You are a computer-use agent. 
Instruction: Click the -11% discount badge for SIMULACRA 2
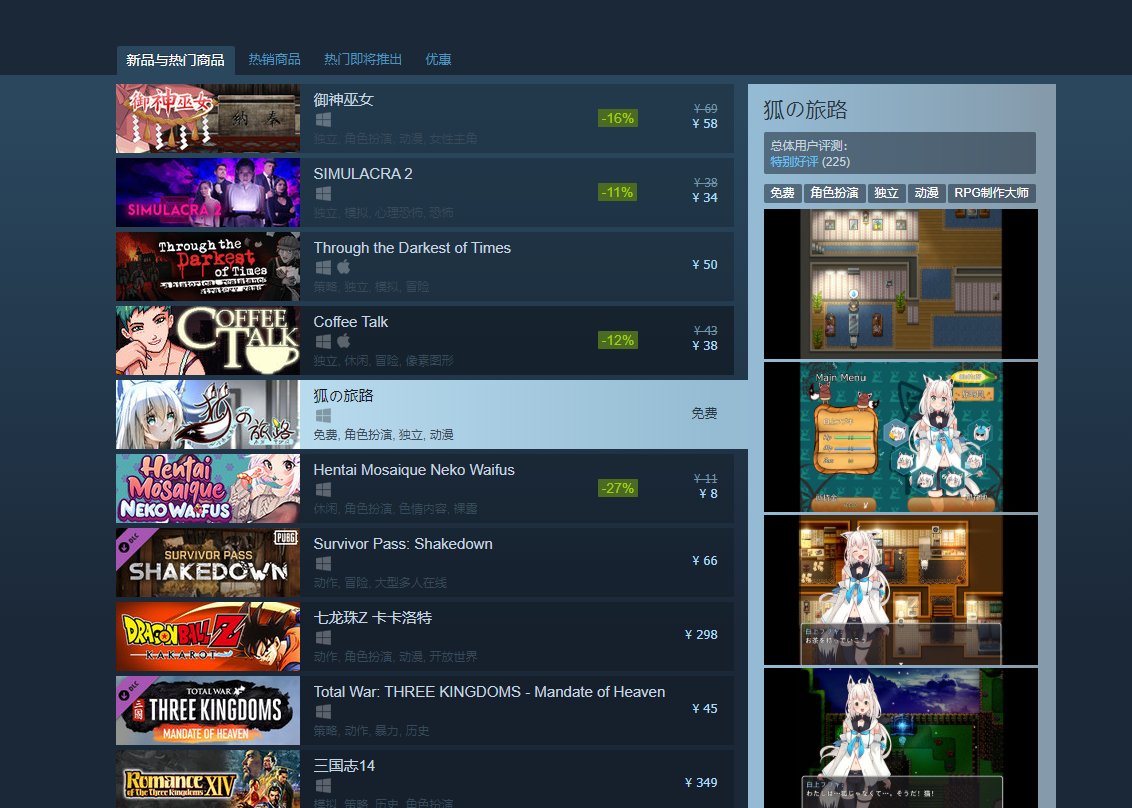[617, 193]
